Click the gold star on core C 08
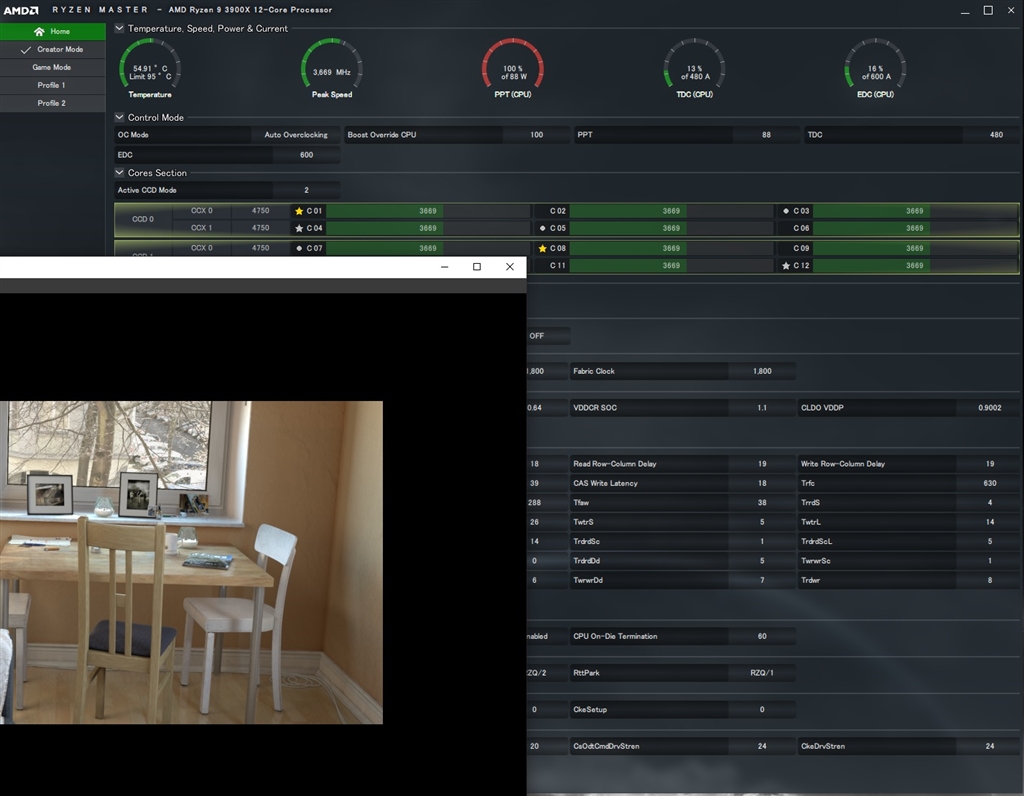This screenshot has height=796, width=1024. click(x=543, y=248)
